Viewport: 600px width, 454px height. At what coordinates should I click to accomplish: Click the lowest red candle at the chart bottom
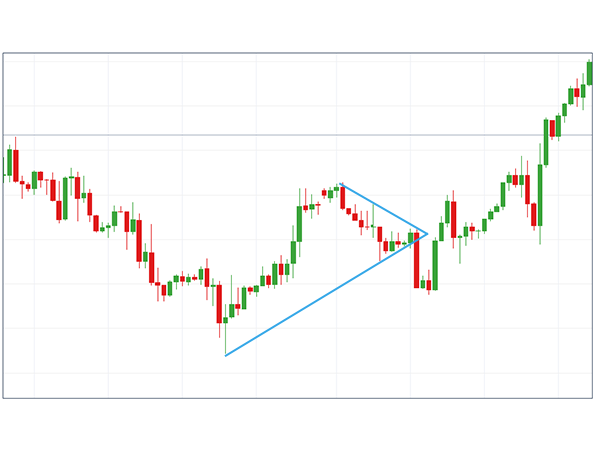(x=219, y=303)
